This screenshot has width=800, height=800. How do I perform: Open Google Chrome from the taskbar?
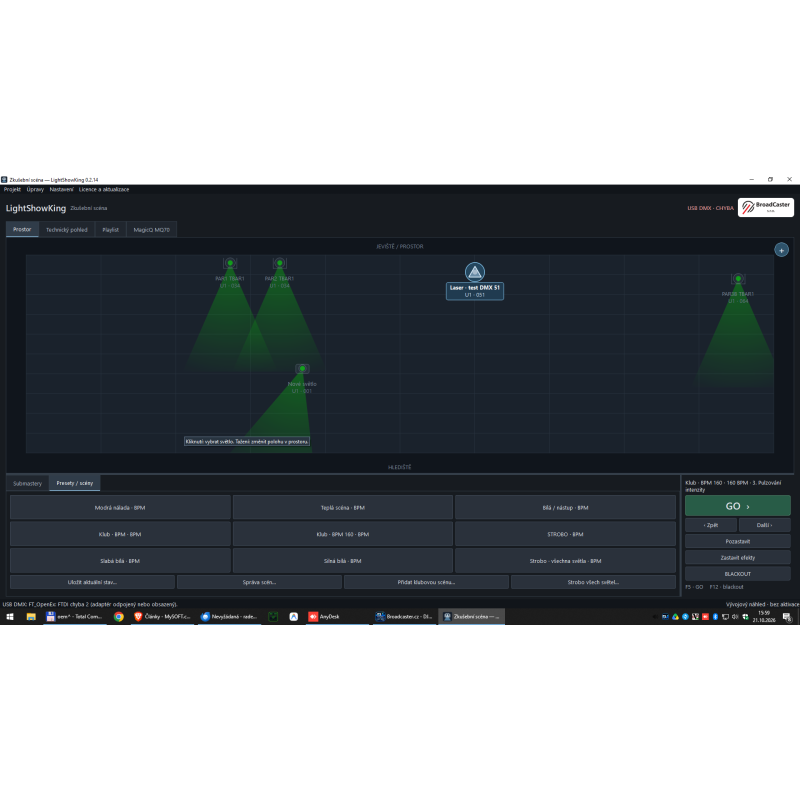119,617
